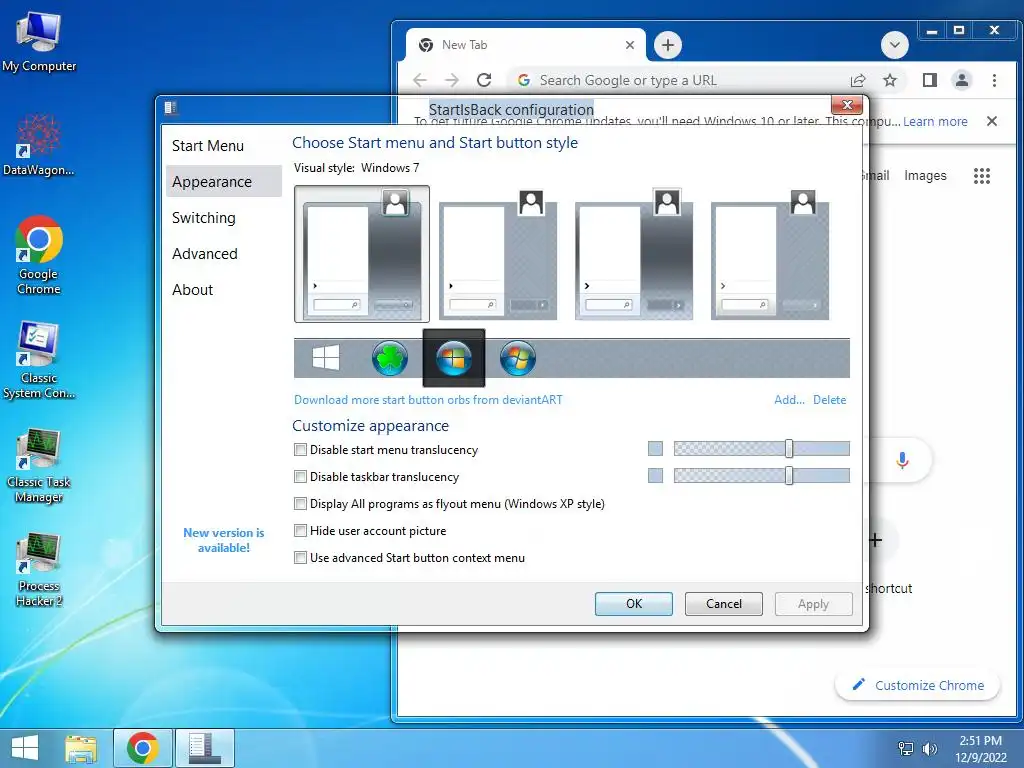1024x768 pixels.
Task: Open Google Chrome desktop shortcut
Action: (x=39, y=255)
